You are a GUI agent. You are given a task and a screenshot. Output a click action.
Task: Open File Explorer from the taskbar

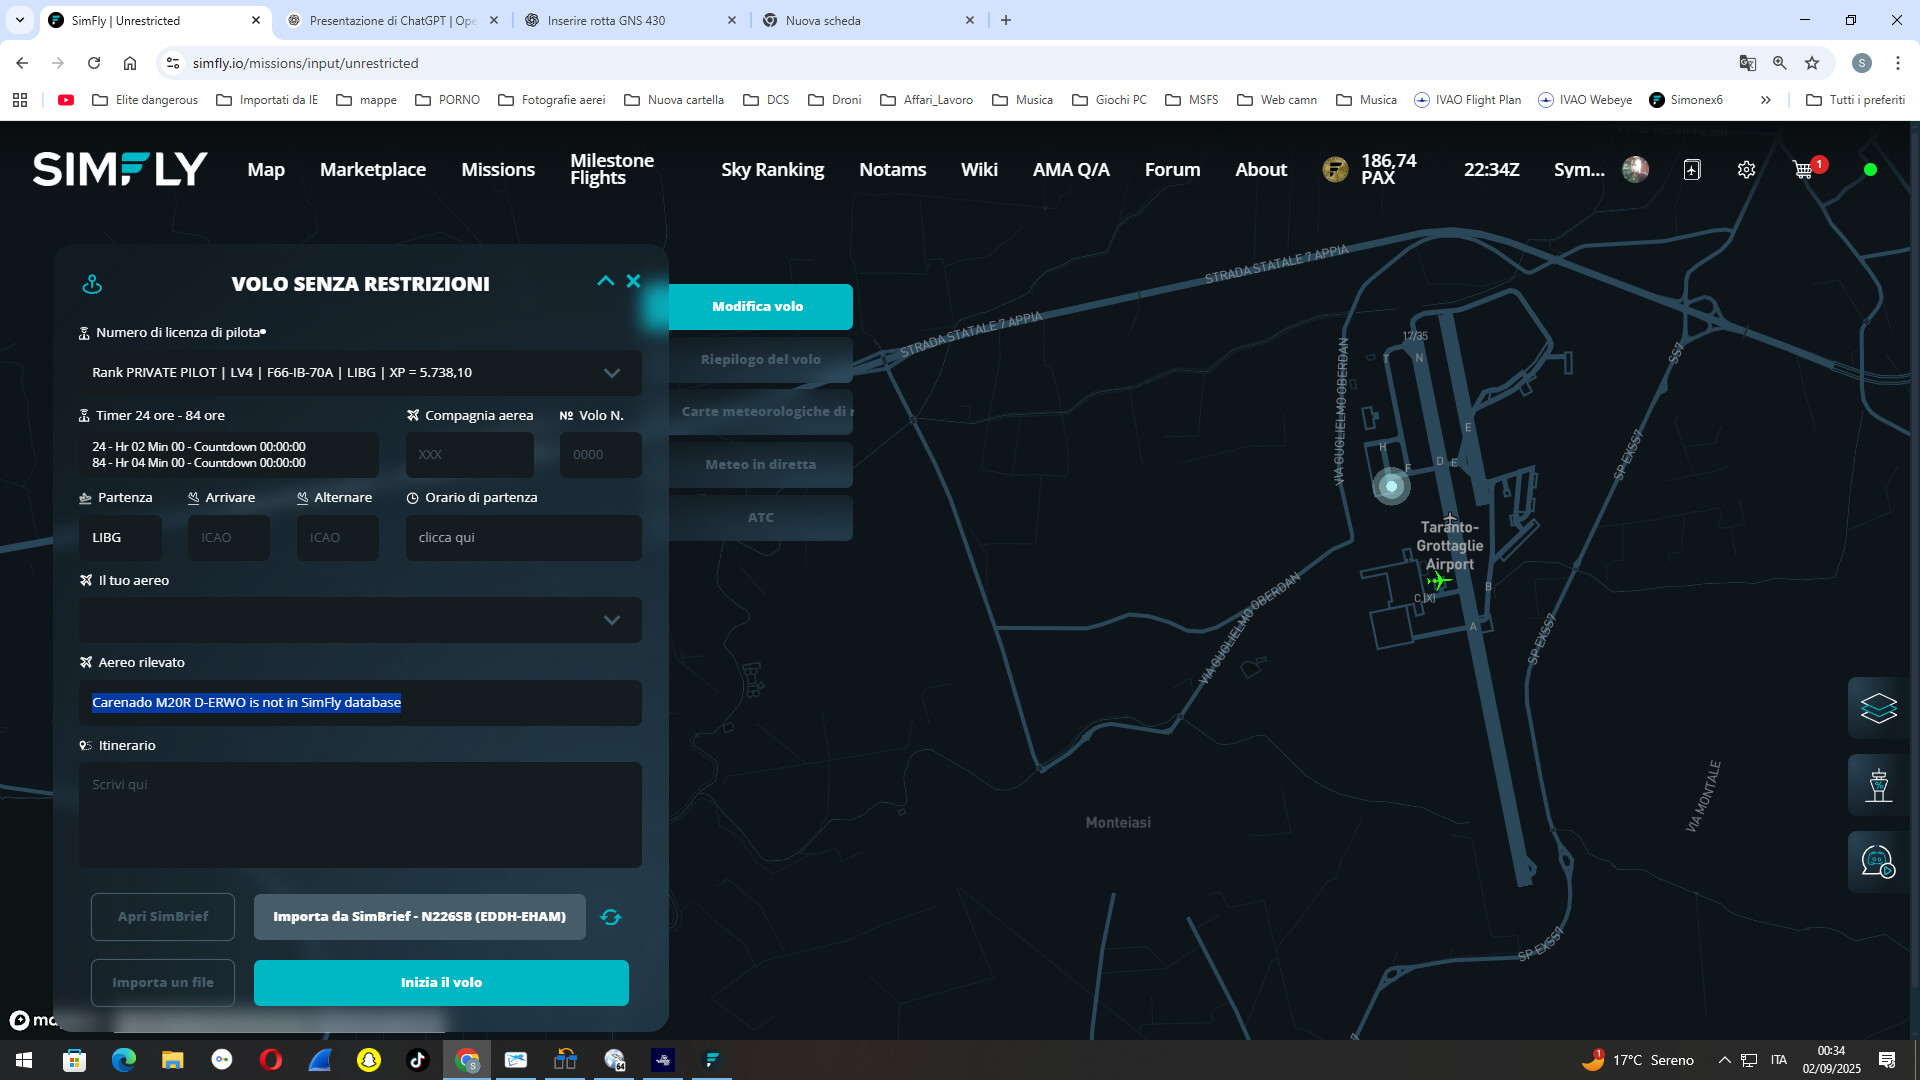click(173, 1060)
